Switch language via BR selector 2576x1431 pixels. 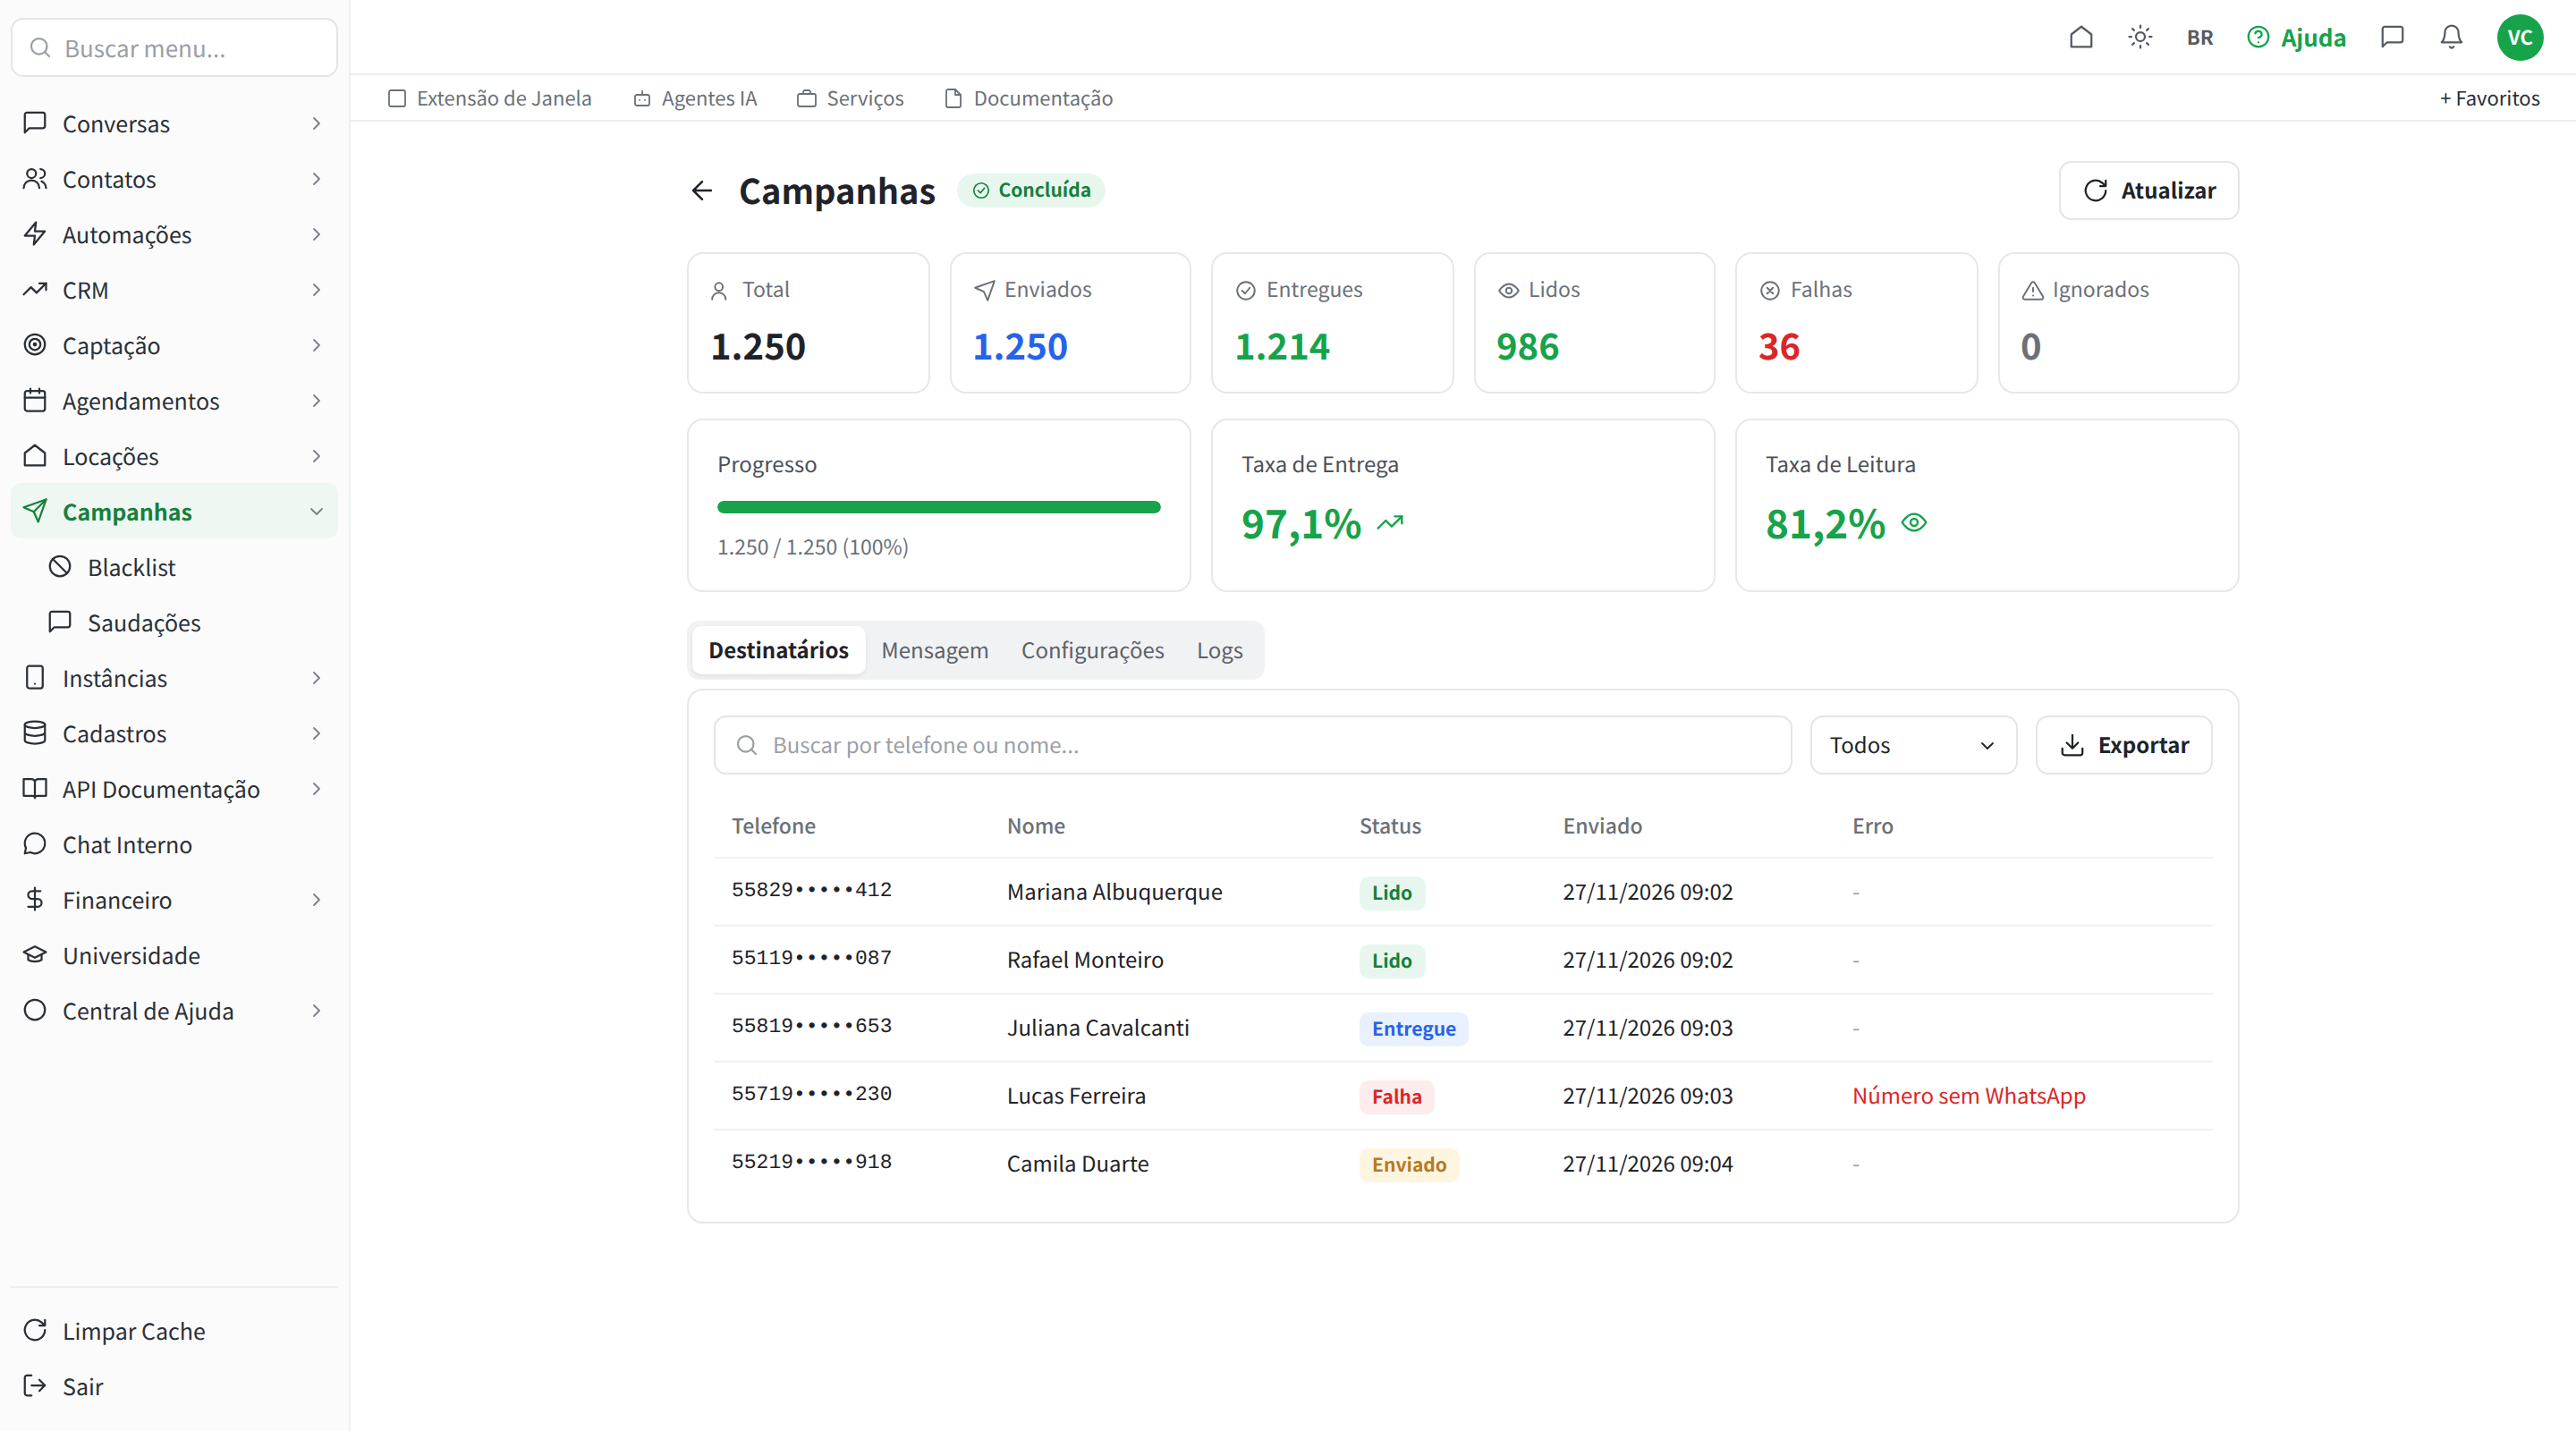tap(2199, 37)
